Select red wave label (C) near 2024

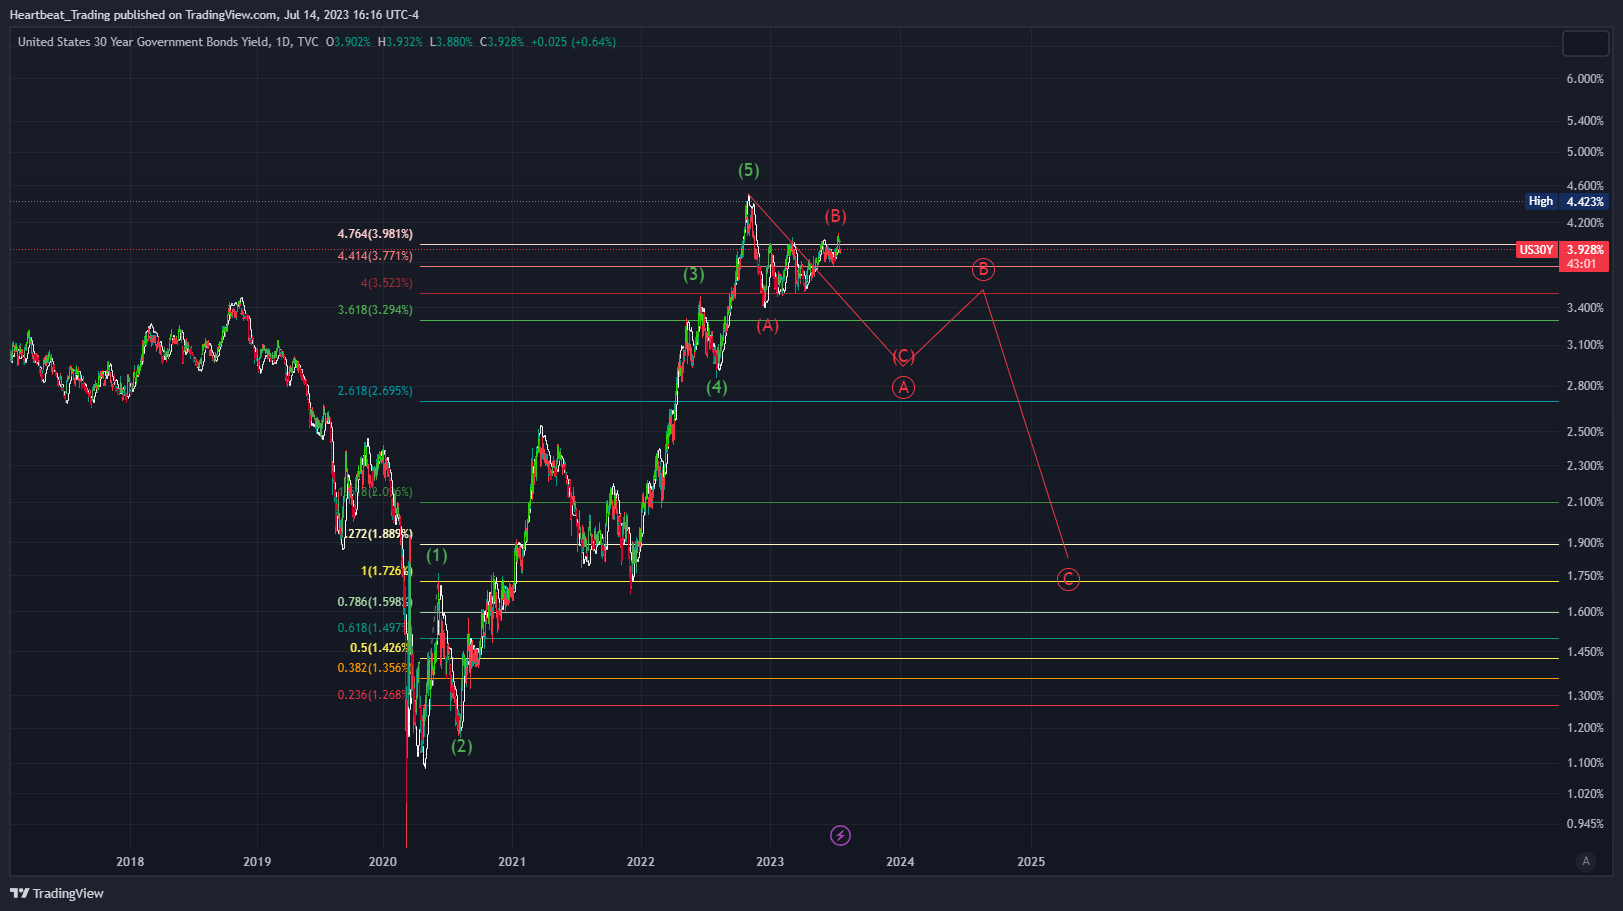(x=904, y=356)
